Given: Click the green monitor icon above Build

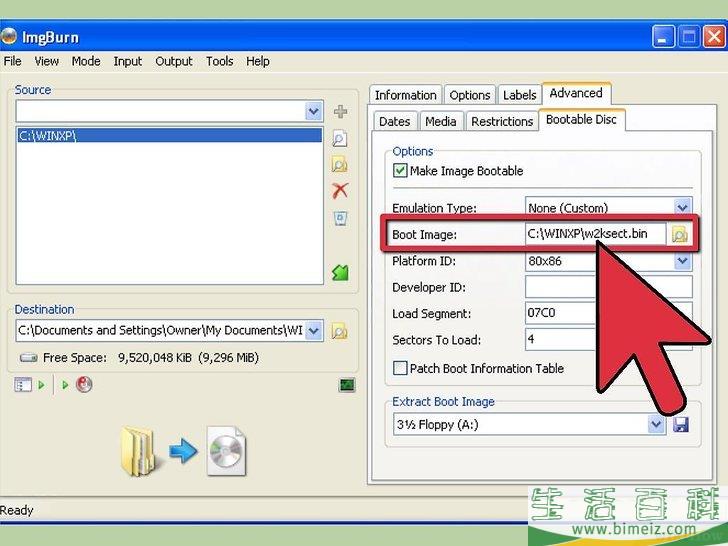Looking at the screenshot, I should pyautogui.click(x=347, y=384).
